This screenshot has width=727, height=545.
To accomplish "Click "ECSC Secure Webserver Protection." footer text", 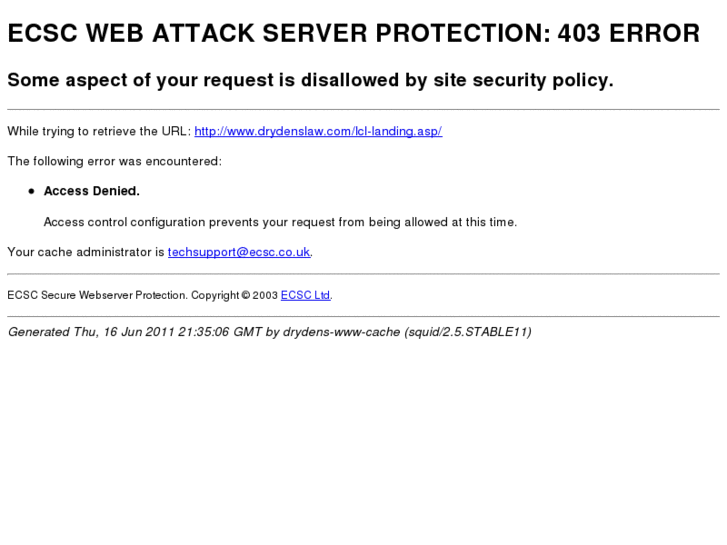I will coord(97,295).
